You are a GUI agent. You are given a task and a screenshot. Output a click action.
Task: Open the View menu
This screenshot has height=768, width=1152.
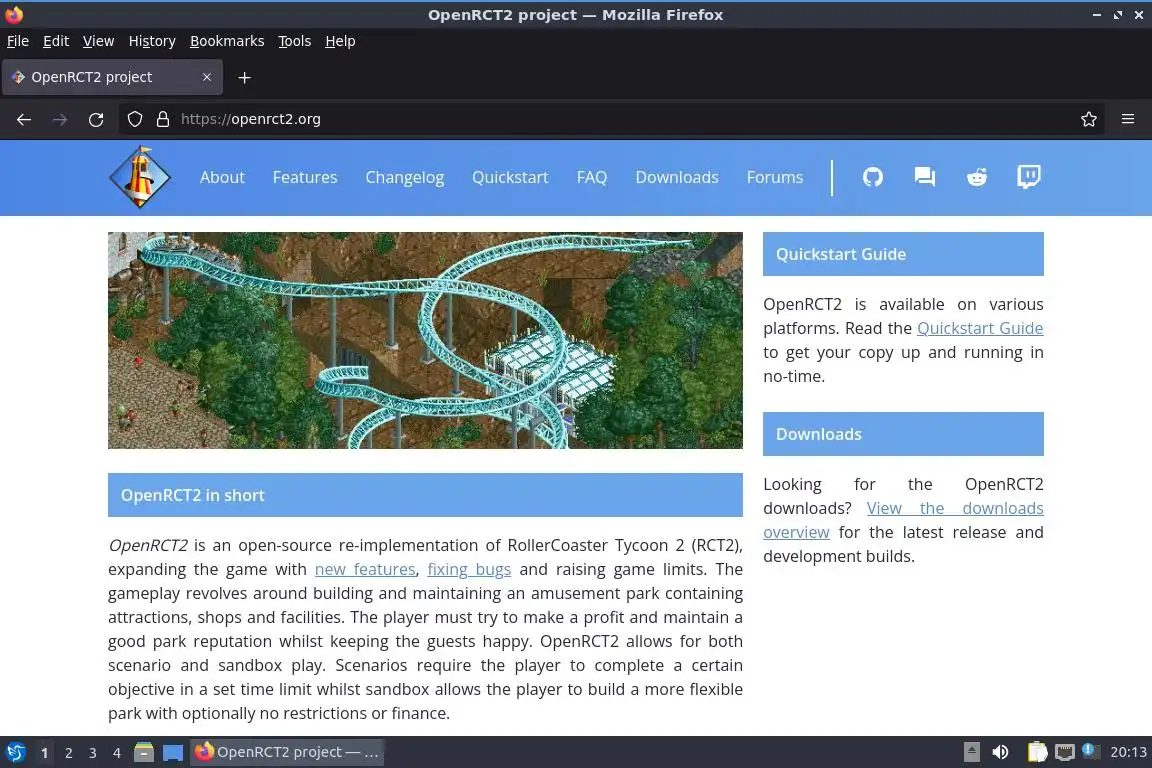tap(98, 41)
